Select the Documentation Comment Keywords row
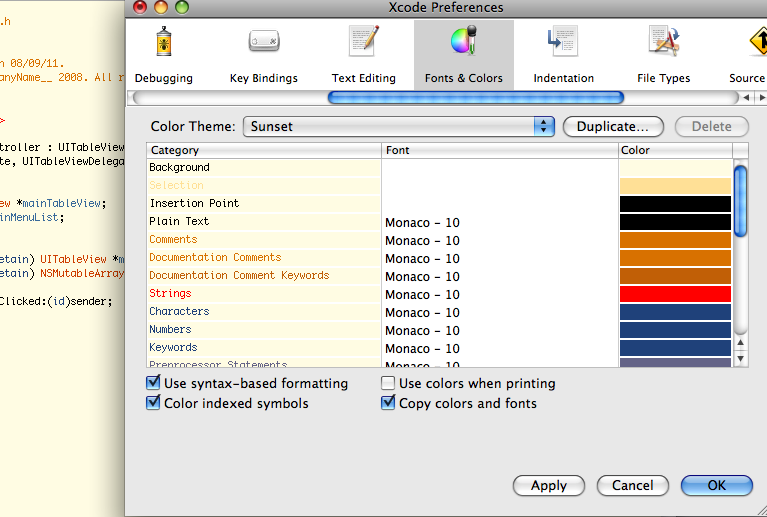767x517 pixels. (264, 276)
